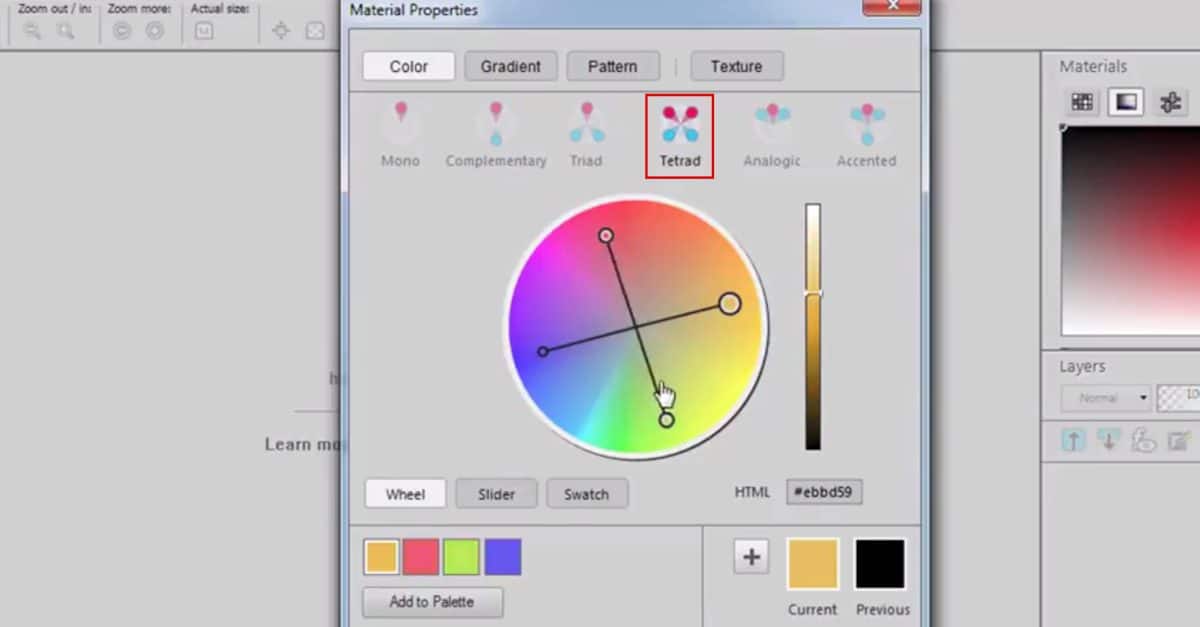Click the plus button next to Current color
This screenshot has height=627, width=1200.
point(751,556)
